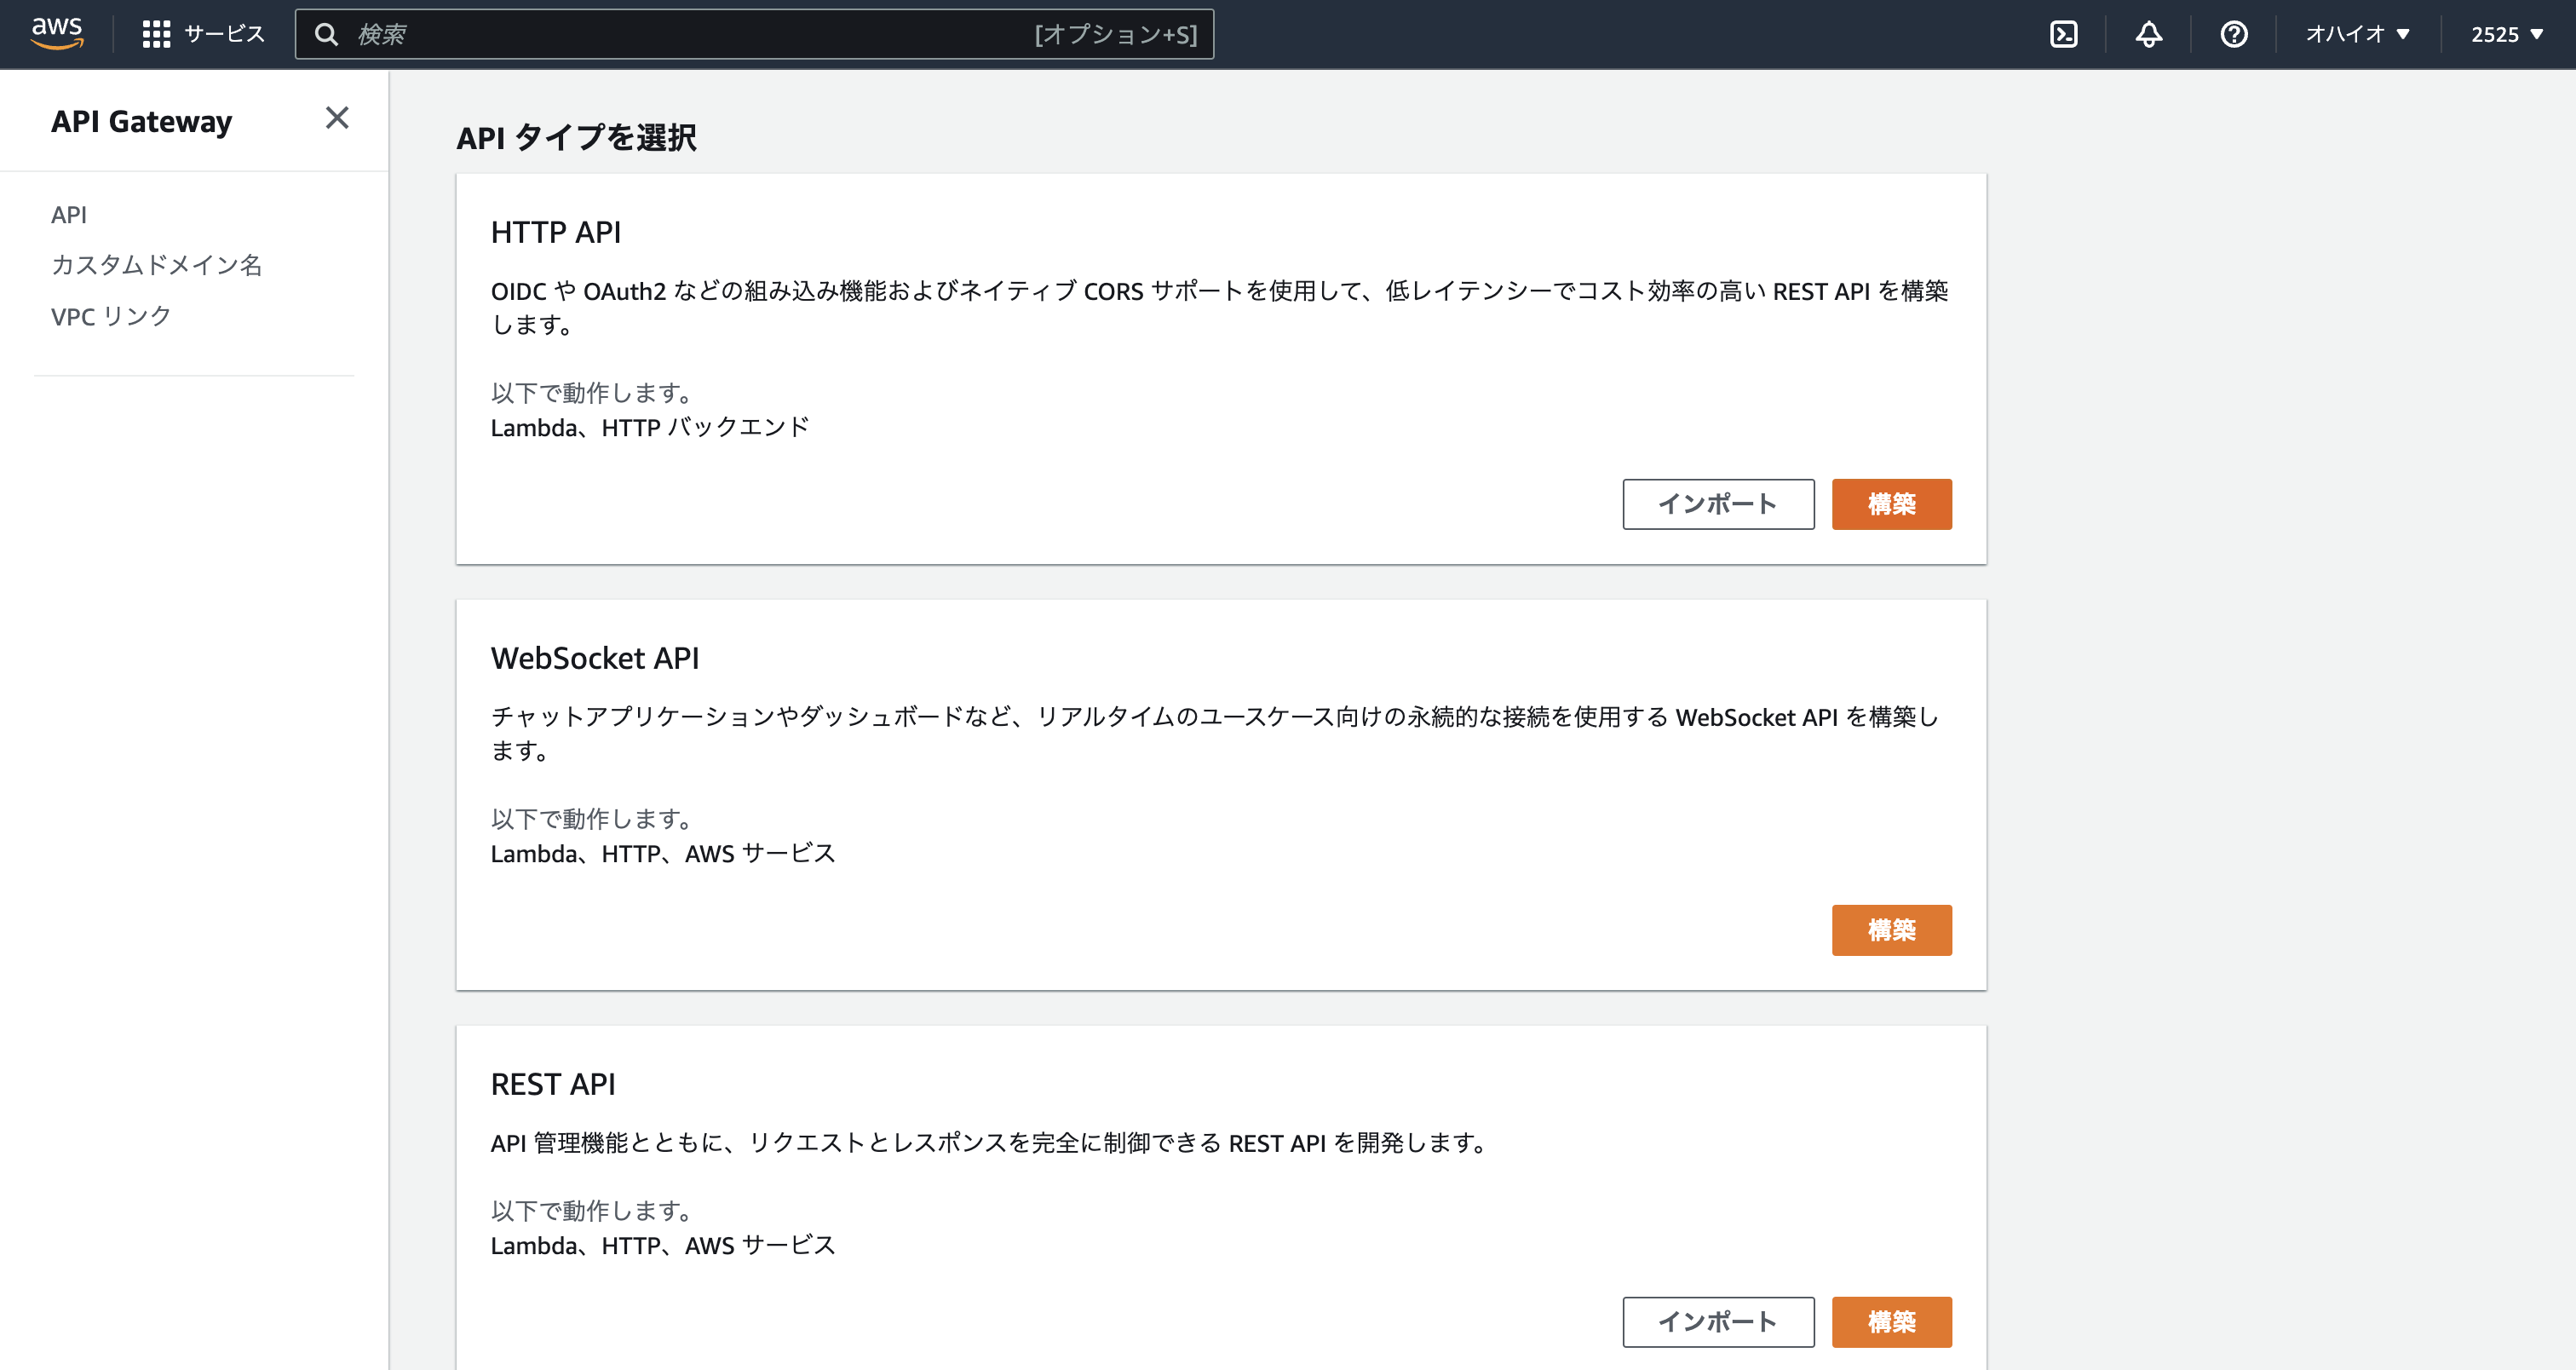Screen dimensions: 2576x1370
Task: Select カスタムドメイン名 in the sidebar
Action: click(156, 265)
